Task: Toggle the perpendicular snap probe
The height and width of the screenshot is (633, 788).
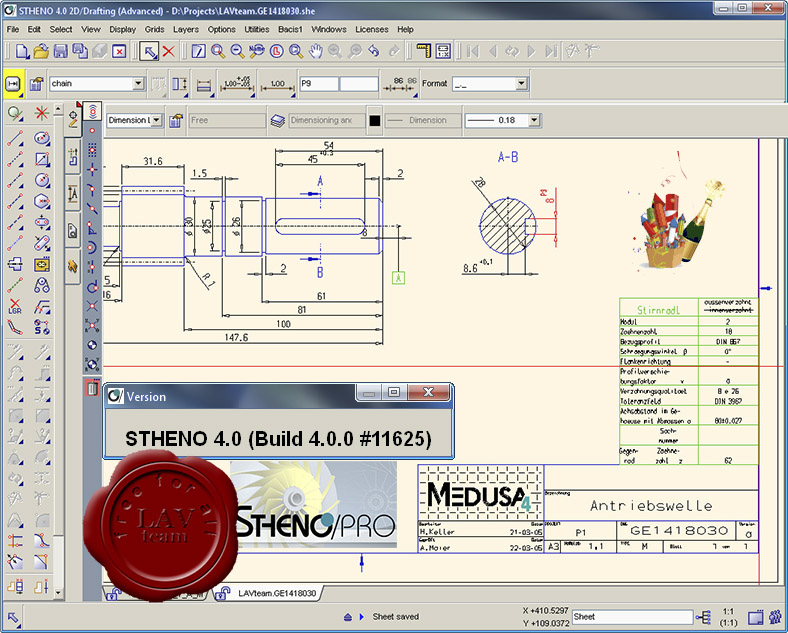Action: click(92, 228)
